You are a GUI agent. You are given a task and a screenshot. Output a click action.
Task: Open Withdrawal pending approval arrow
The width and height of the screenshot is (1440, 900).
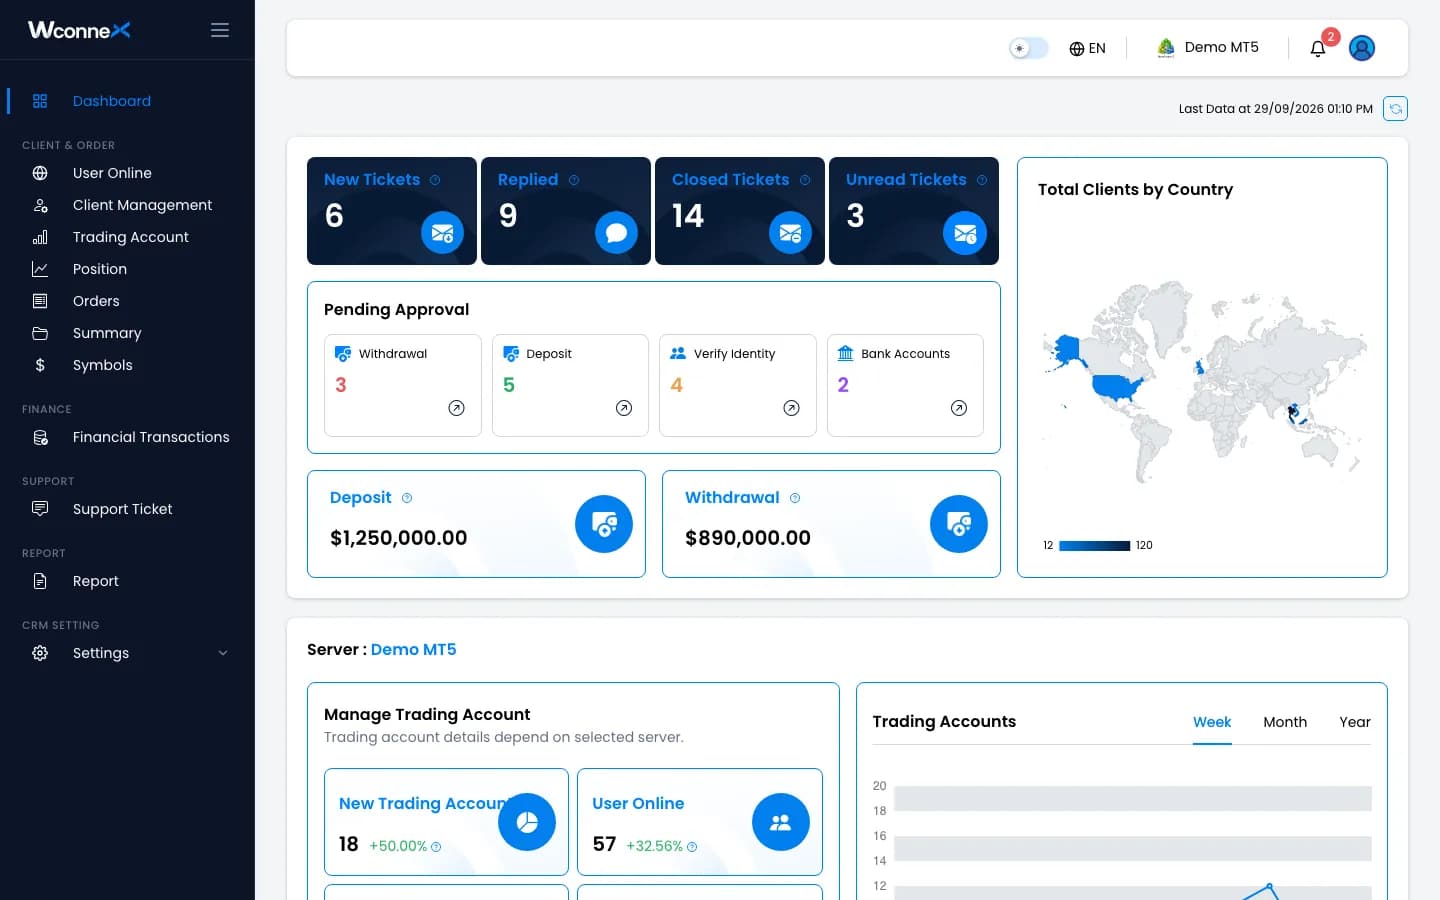[456, 408]
